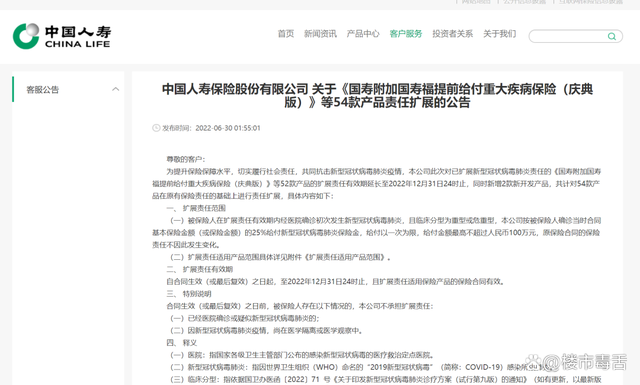
Task: Click the heading 三、特别说明
Action: (189, 294)
